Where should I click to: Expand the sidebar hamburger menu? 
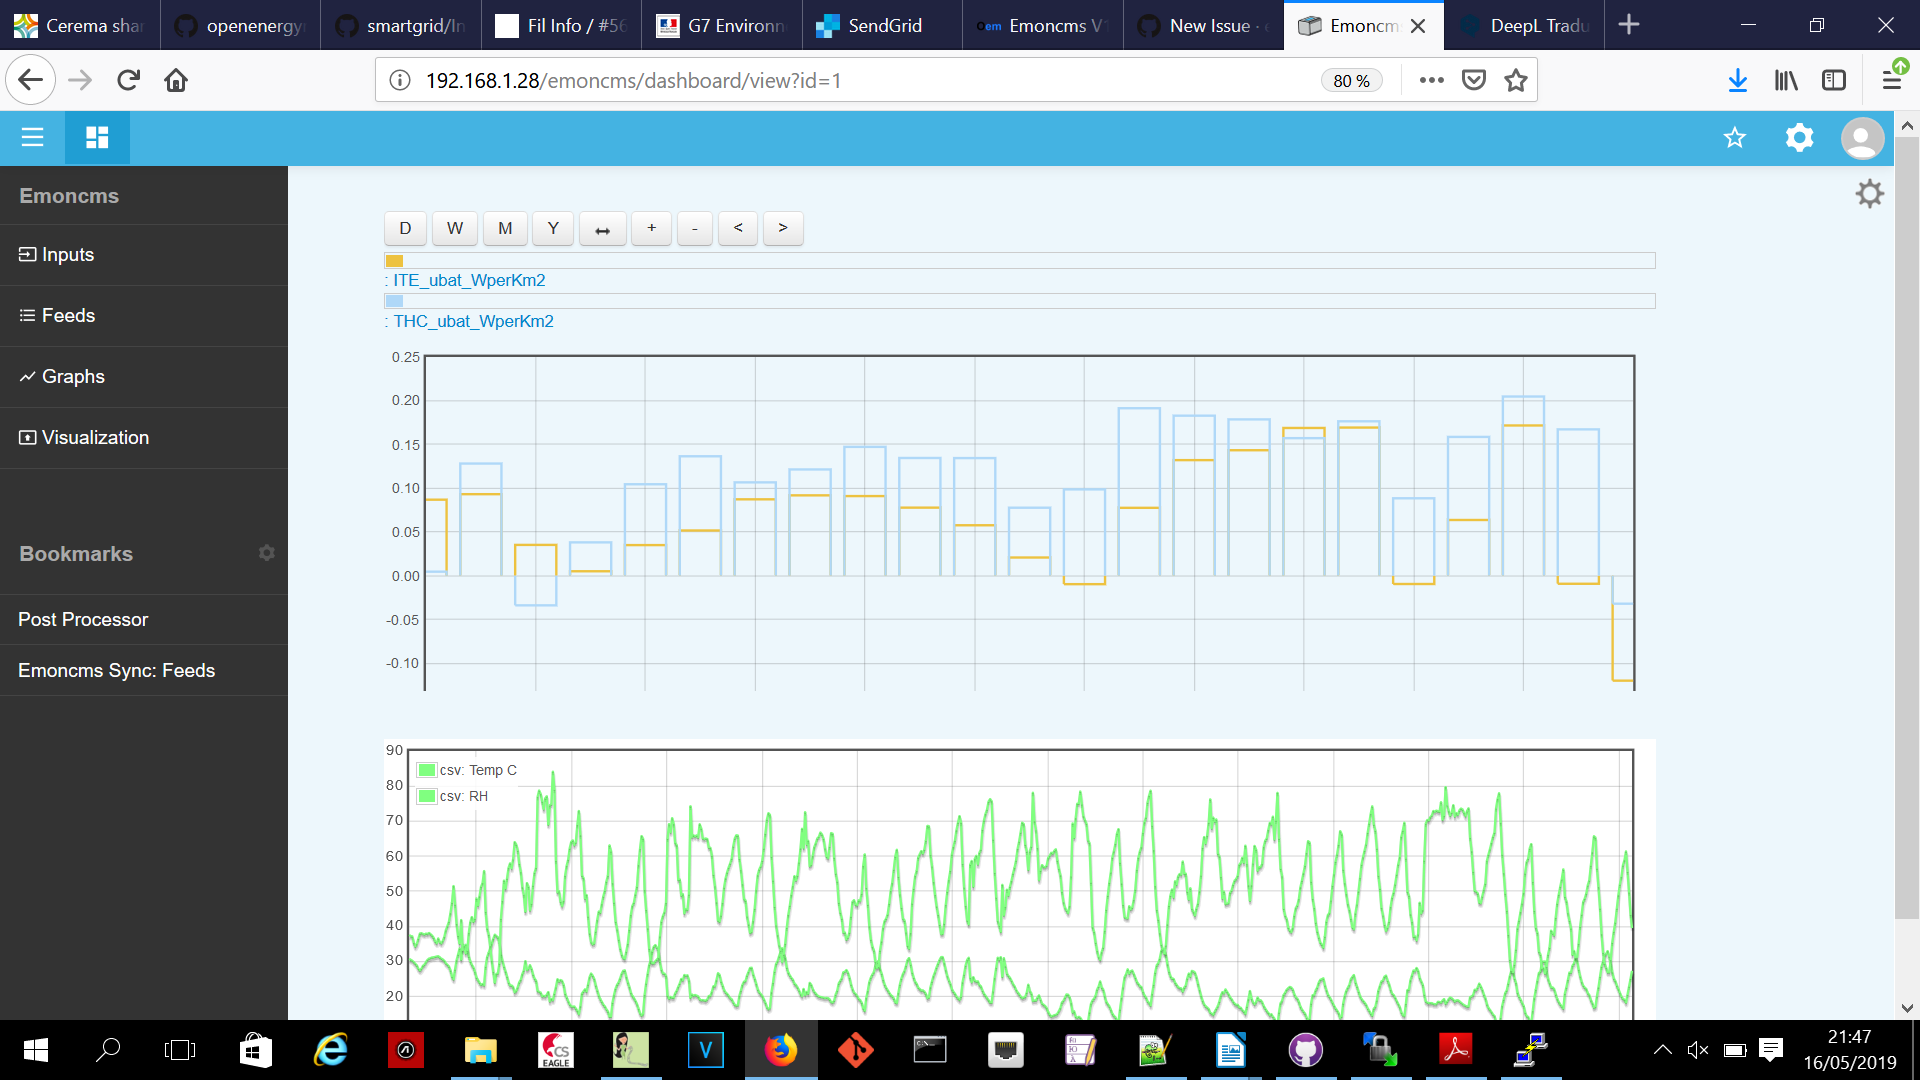click(x=32, y=137)
